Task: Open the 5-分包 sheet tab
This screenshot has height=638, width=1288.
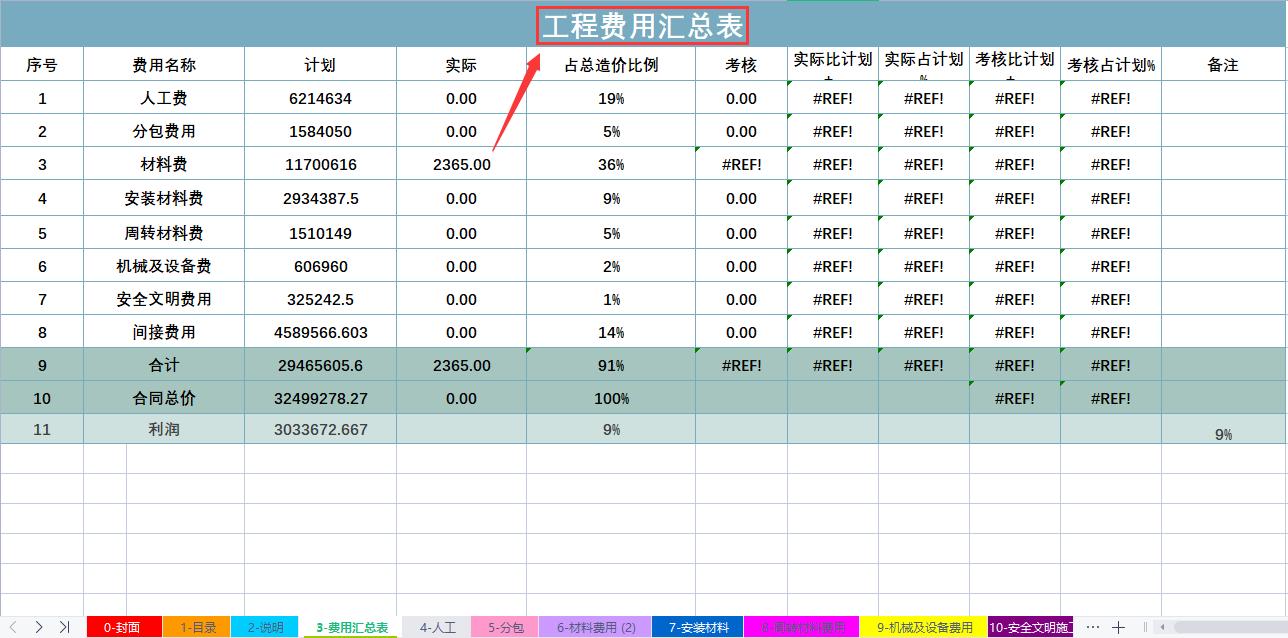Action: (x=506, y=627)
